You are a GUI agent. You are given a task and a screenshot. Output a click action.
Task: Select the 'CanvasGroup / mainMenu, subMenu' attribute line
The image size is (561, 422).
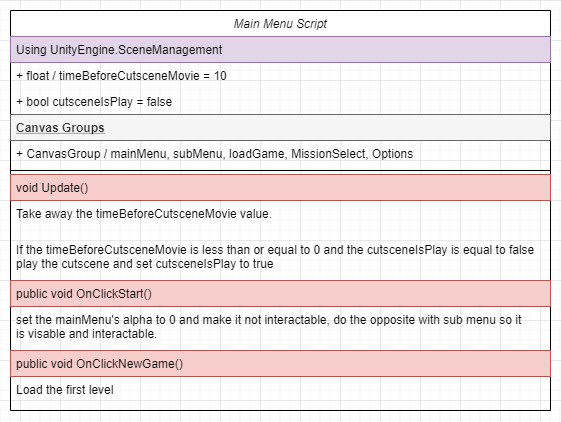tap(215, 154)
